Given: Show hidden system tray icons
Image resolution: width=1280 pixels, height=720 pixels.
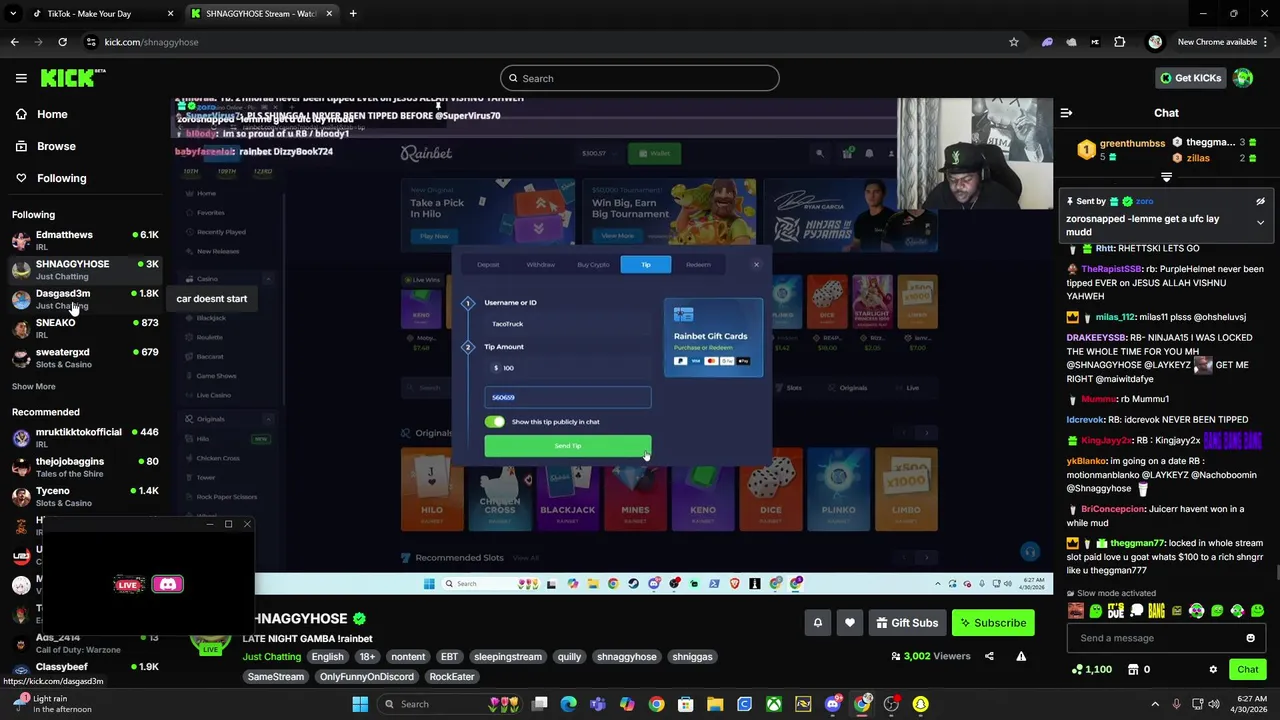Looking at the screenshot, I should click(1155, 704).
